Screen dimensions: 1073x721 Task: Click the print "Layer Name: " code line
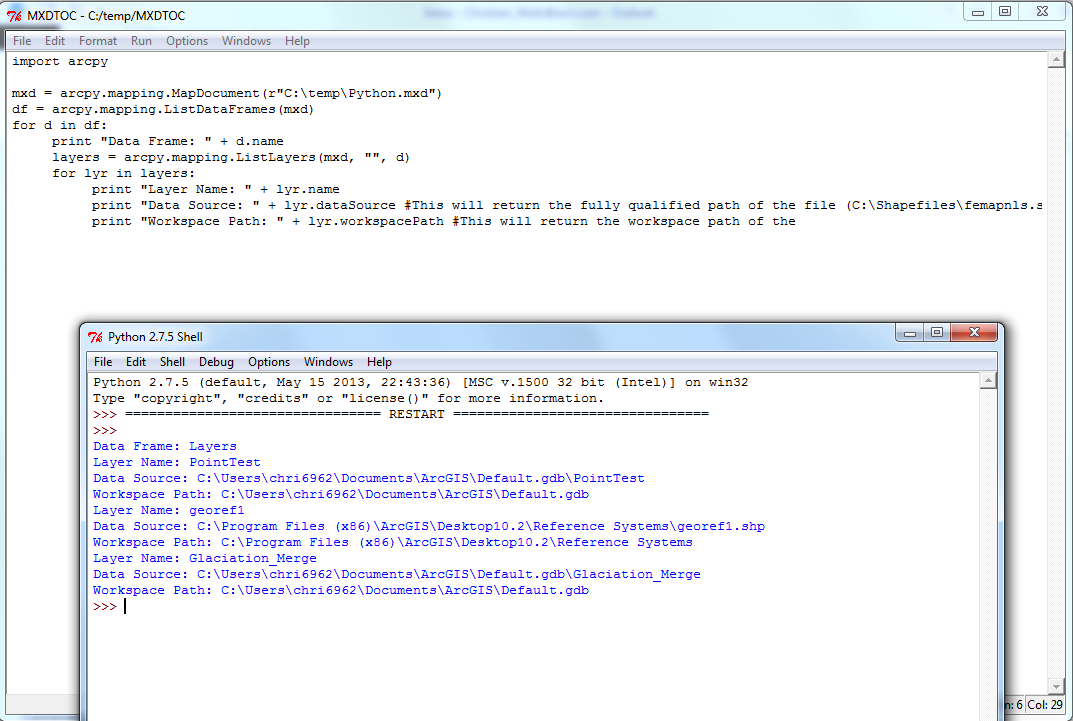coord(216,189)
